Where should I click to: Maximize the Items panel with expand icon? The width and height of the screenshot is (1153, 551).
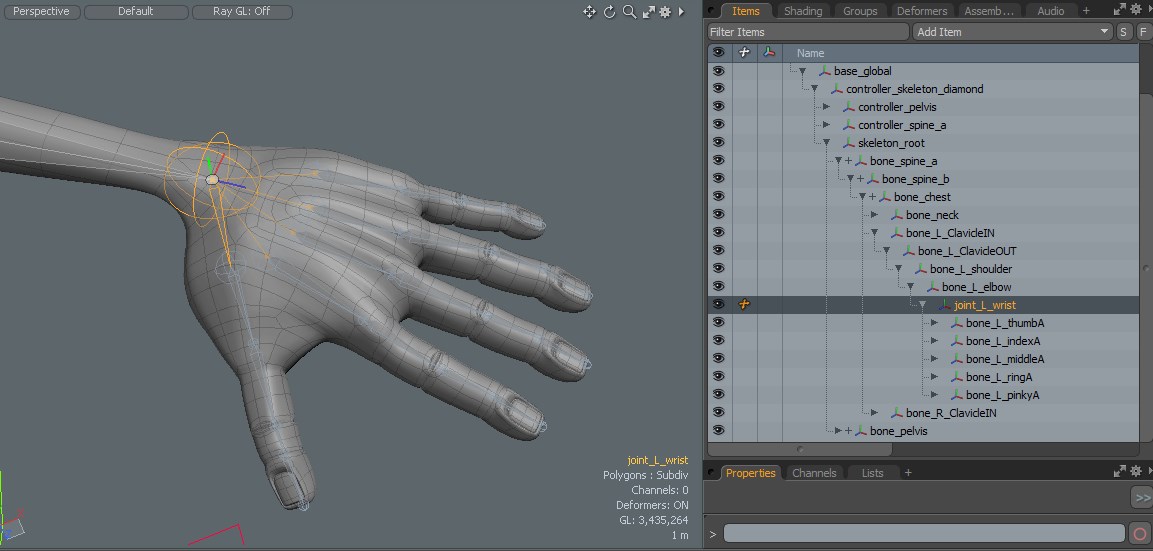pyautogui.click(x=1119, y=10)
